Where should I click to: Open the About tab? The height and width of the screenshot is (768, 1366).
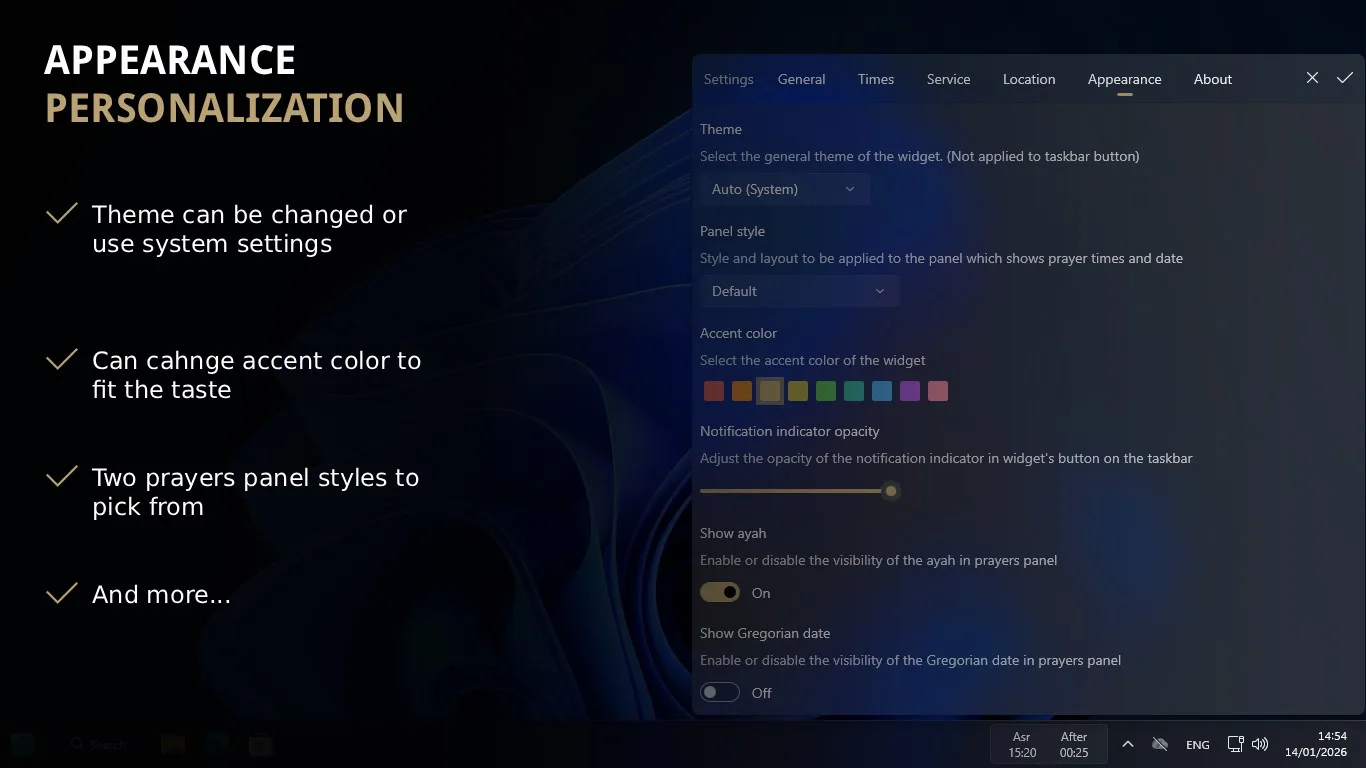coord(1213,79)
